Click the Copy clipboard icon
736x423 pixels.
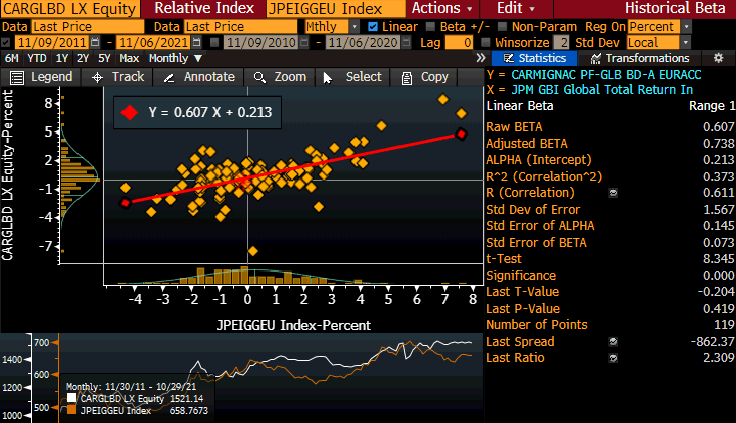coord(407,78)
